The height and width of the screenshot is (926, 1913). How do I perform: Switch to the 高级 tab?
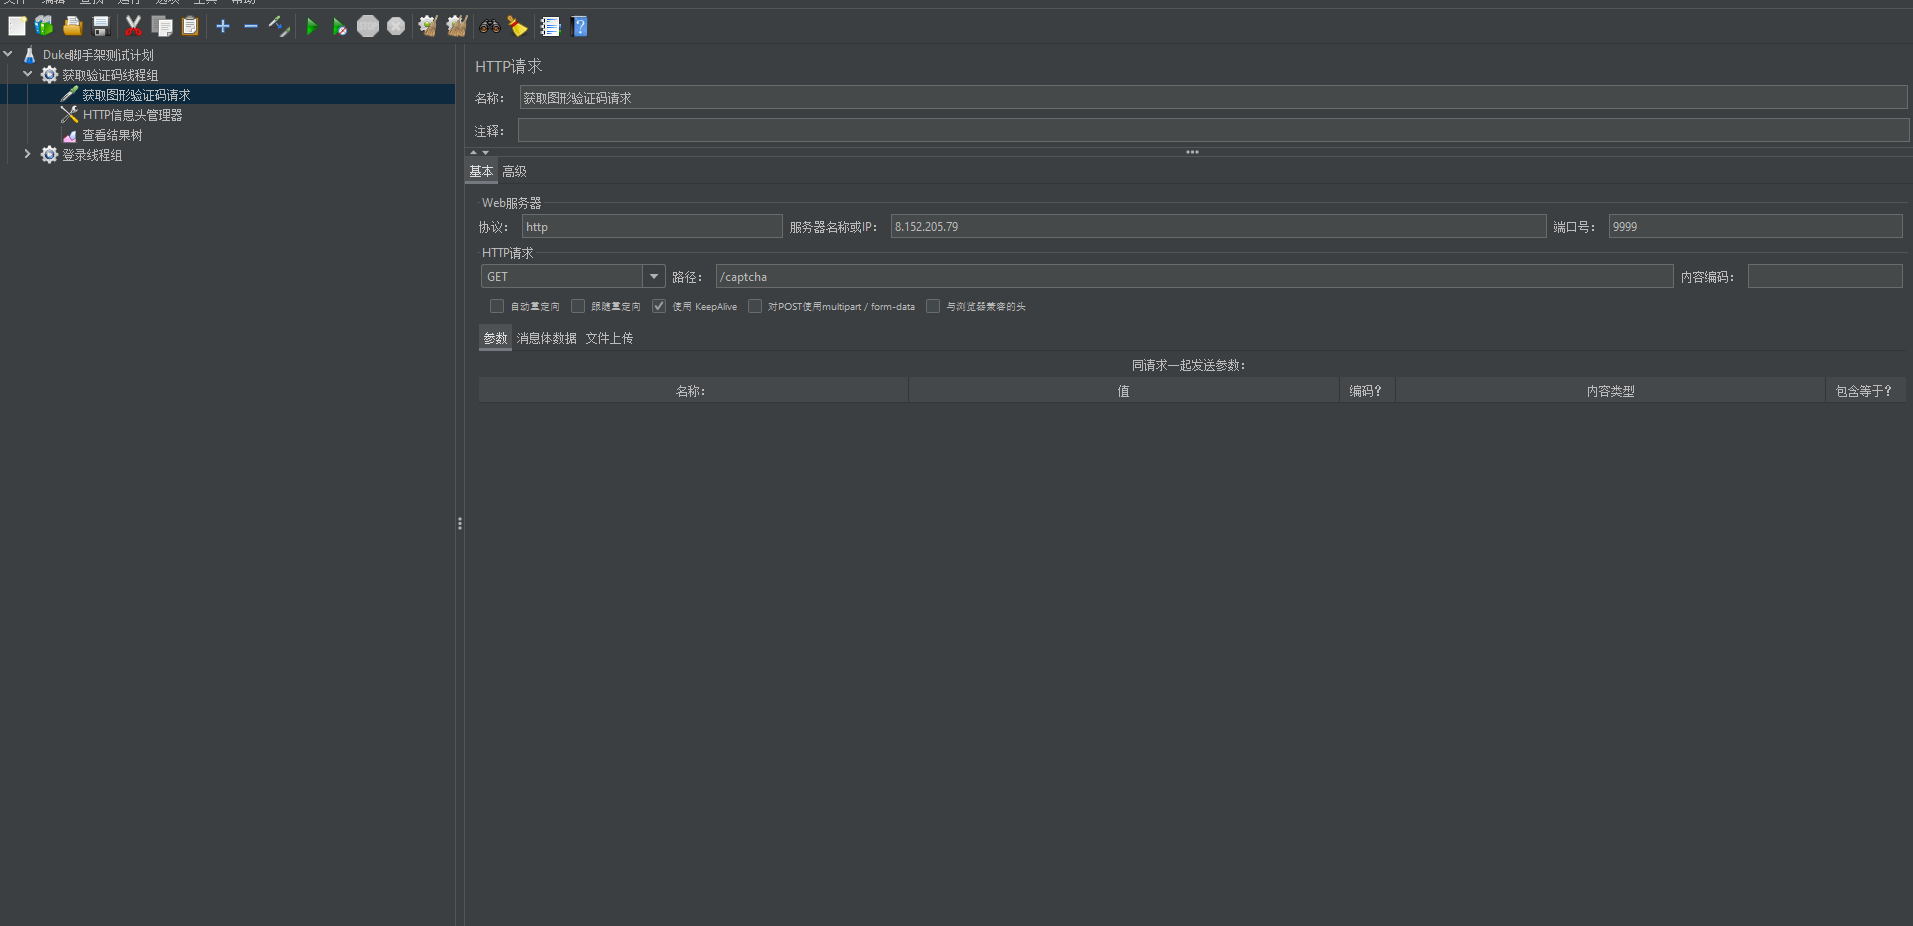pos(514,172)
